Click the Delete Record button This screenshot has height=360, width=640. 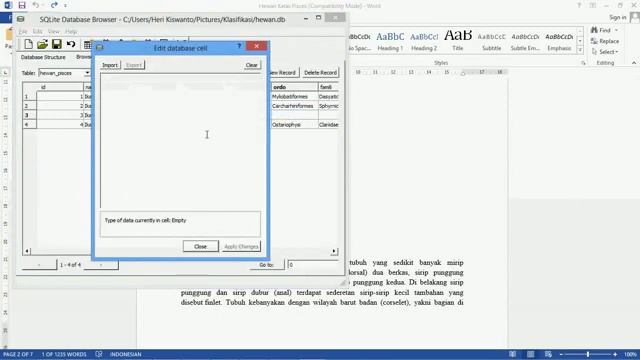click(x=320, y=73)
